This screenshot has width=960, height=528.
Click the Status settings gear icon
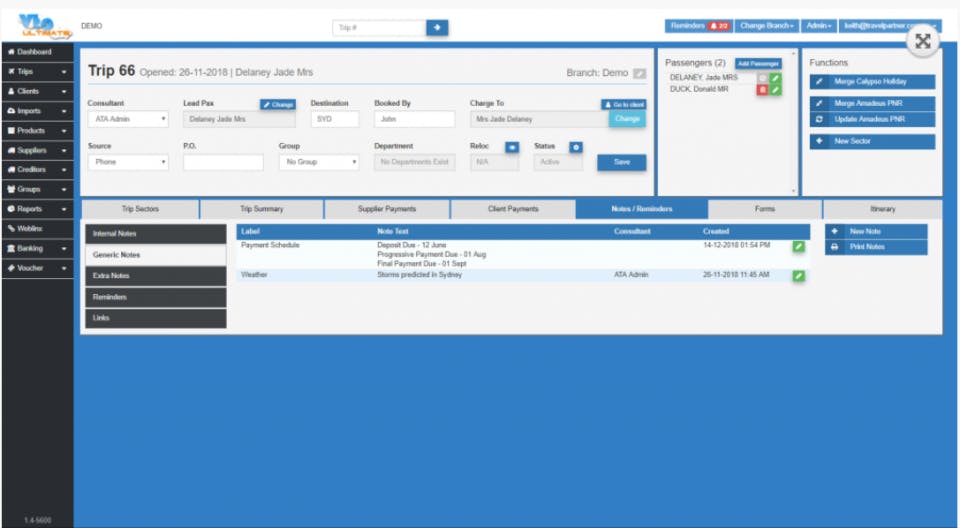pos(576,147)
